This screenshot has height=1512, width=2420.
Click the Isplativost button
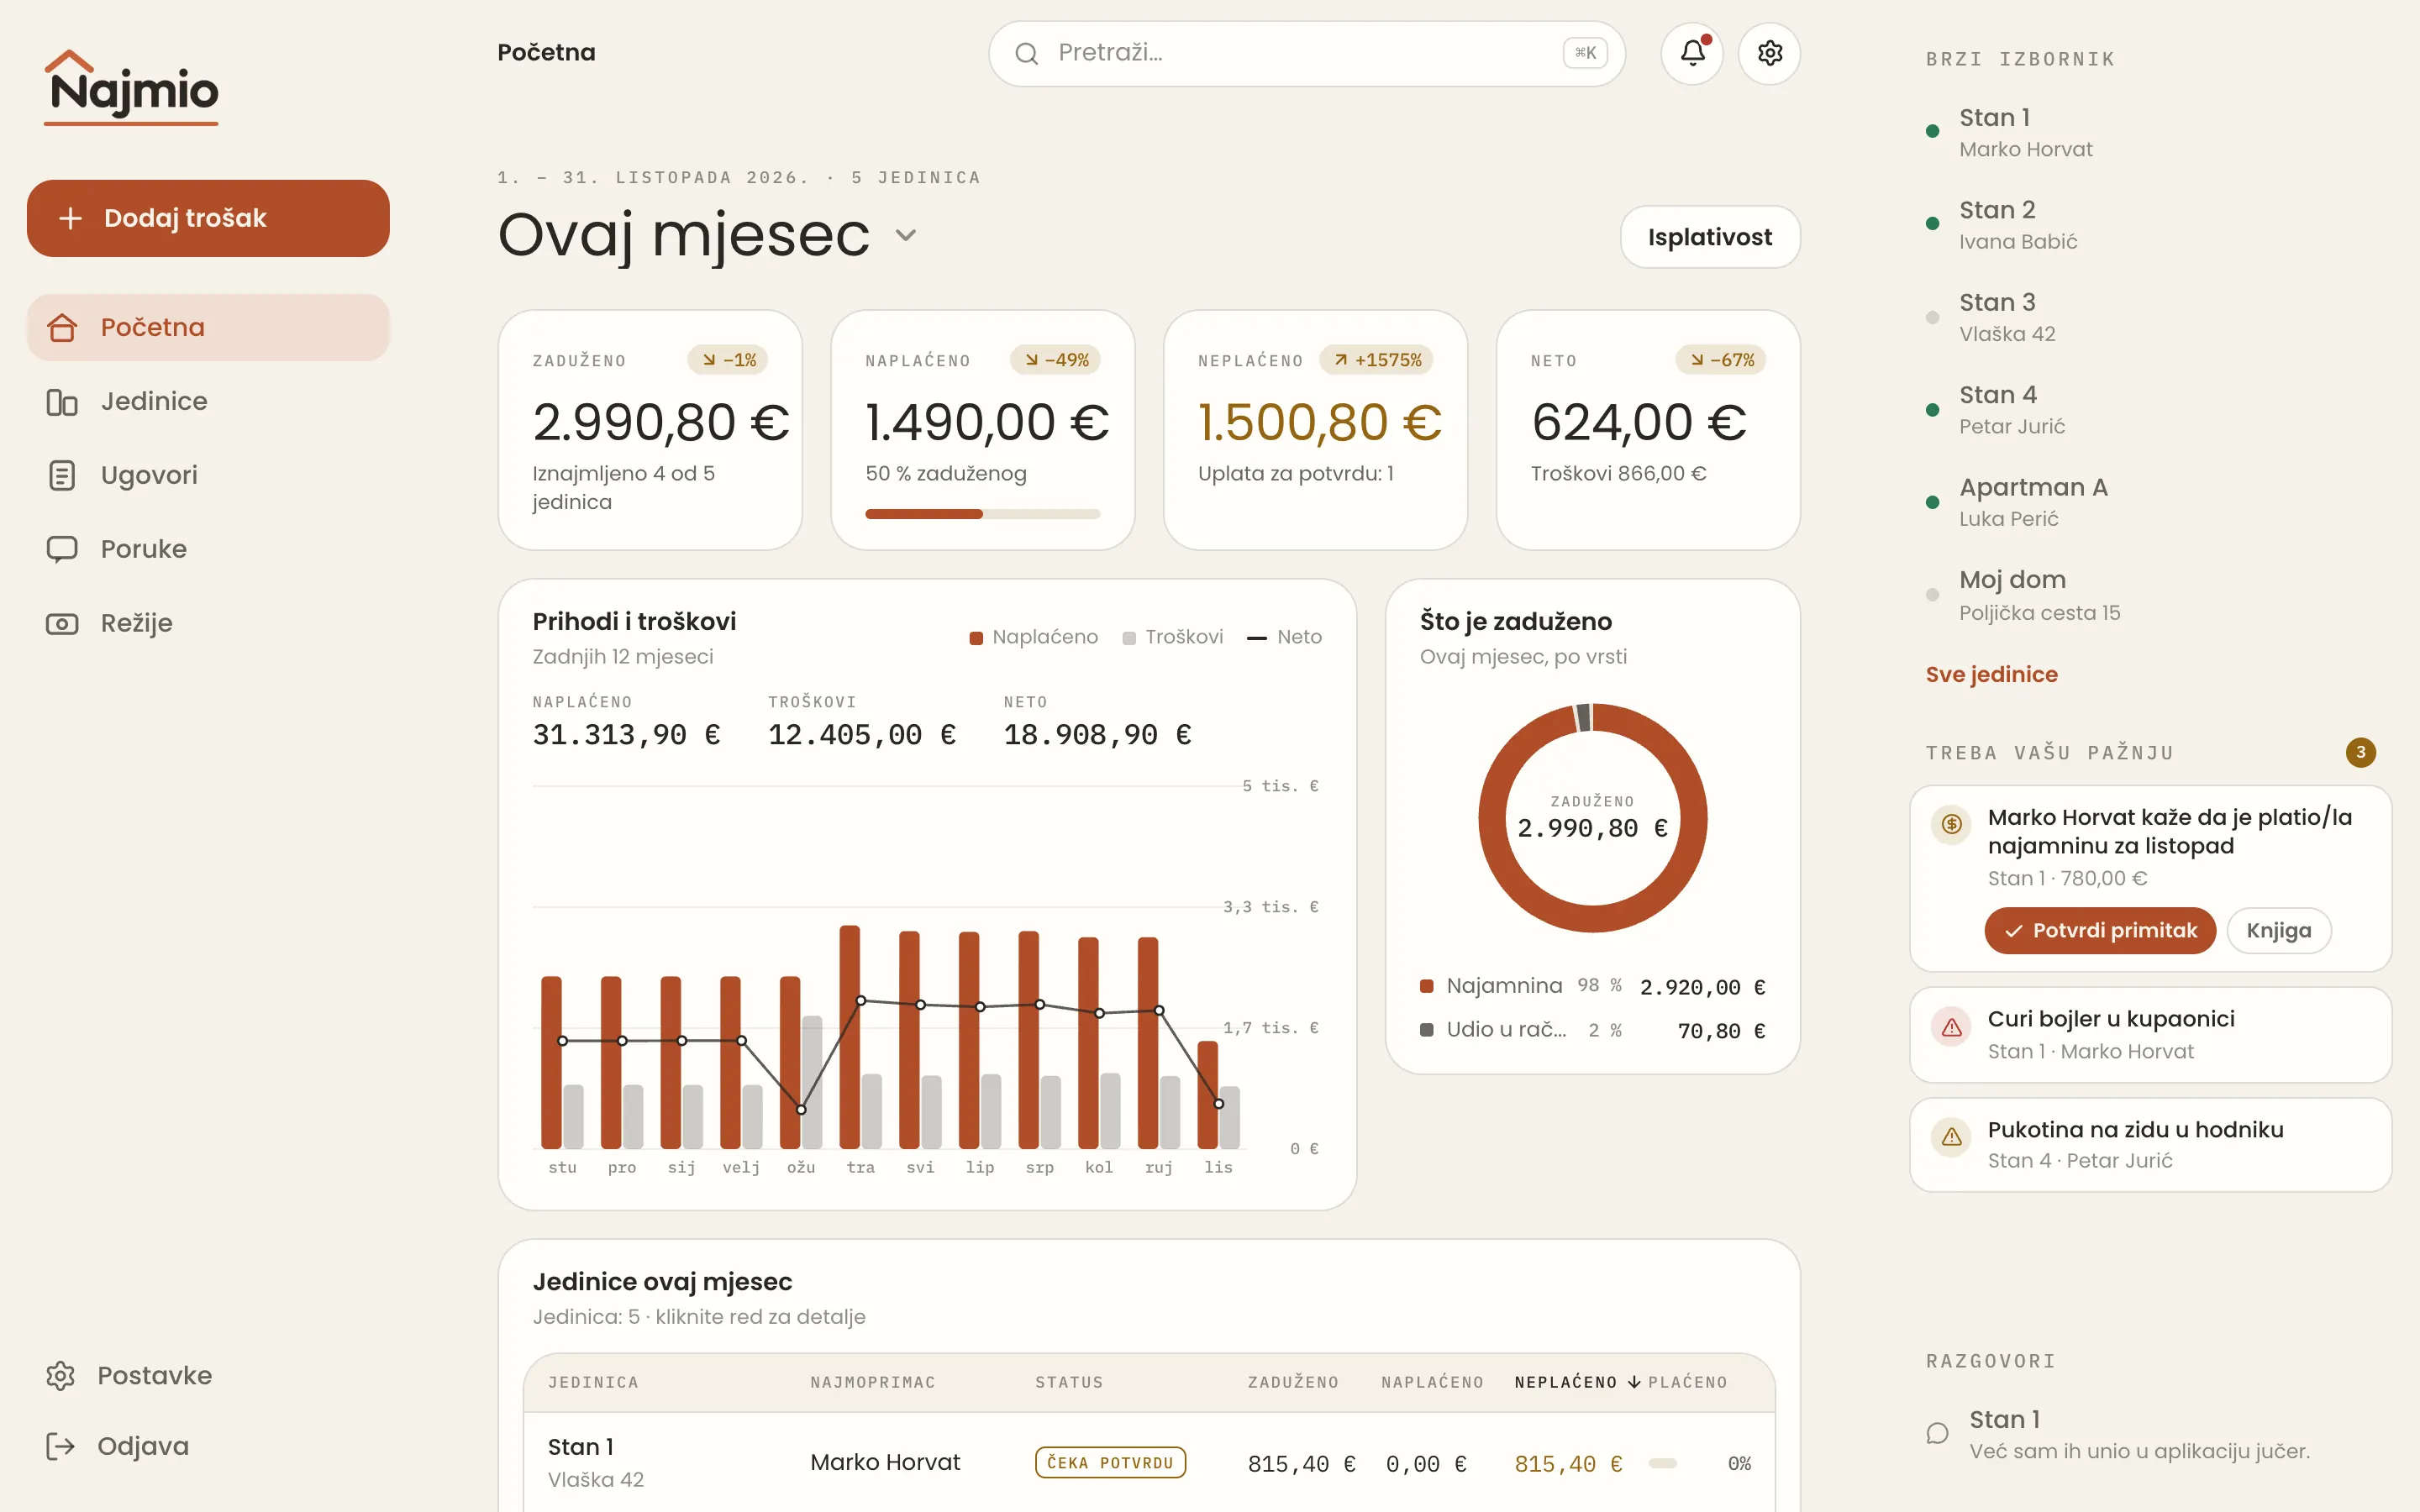[1710, 237]
